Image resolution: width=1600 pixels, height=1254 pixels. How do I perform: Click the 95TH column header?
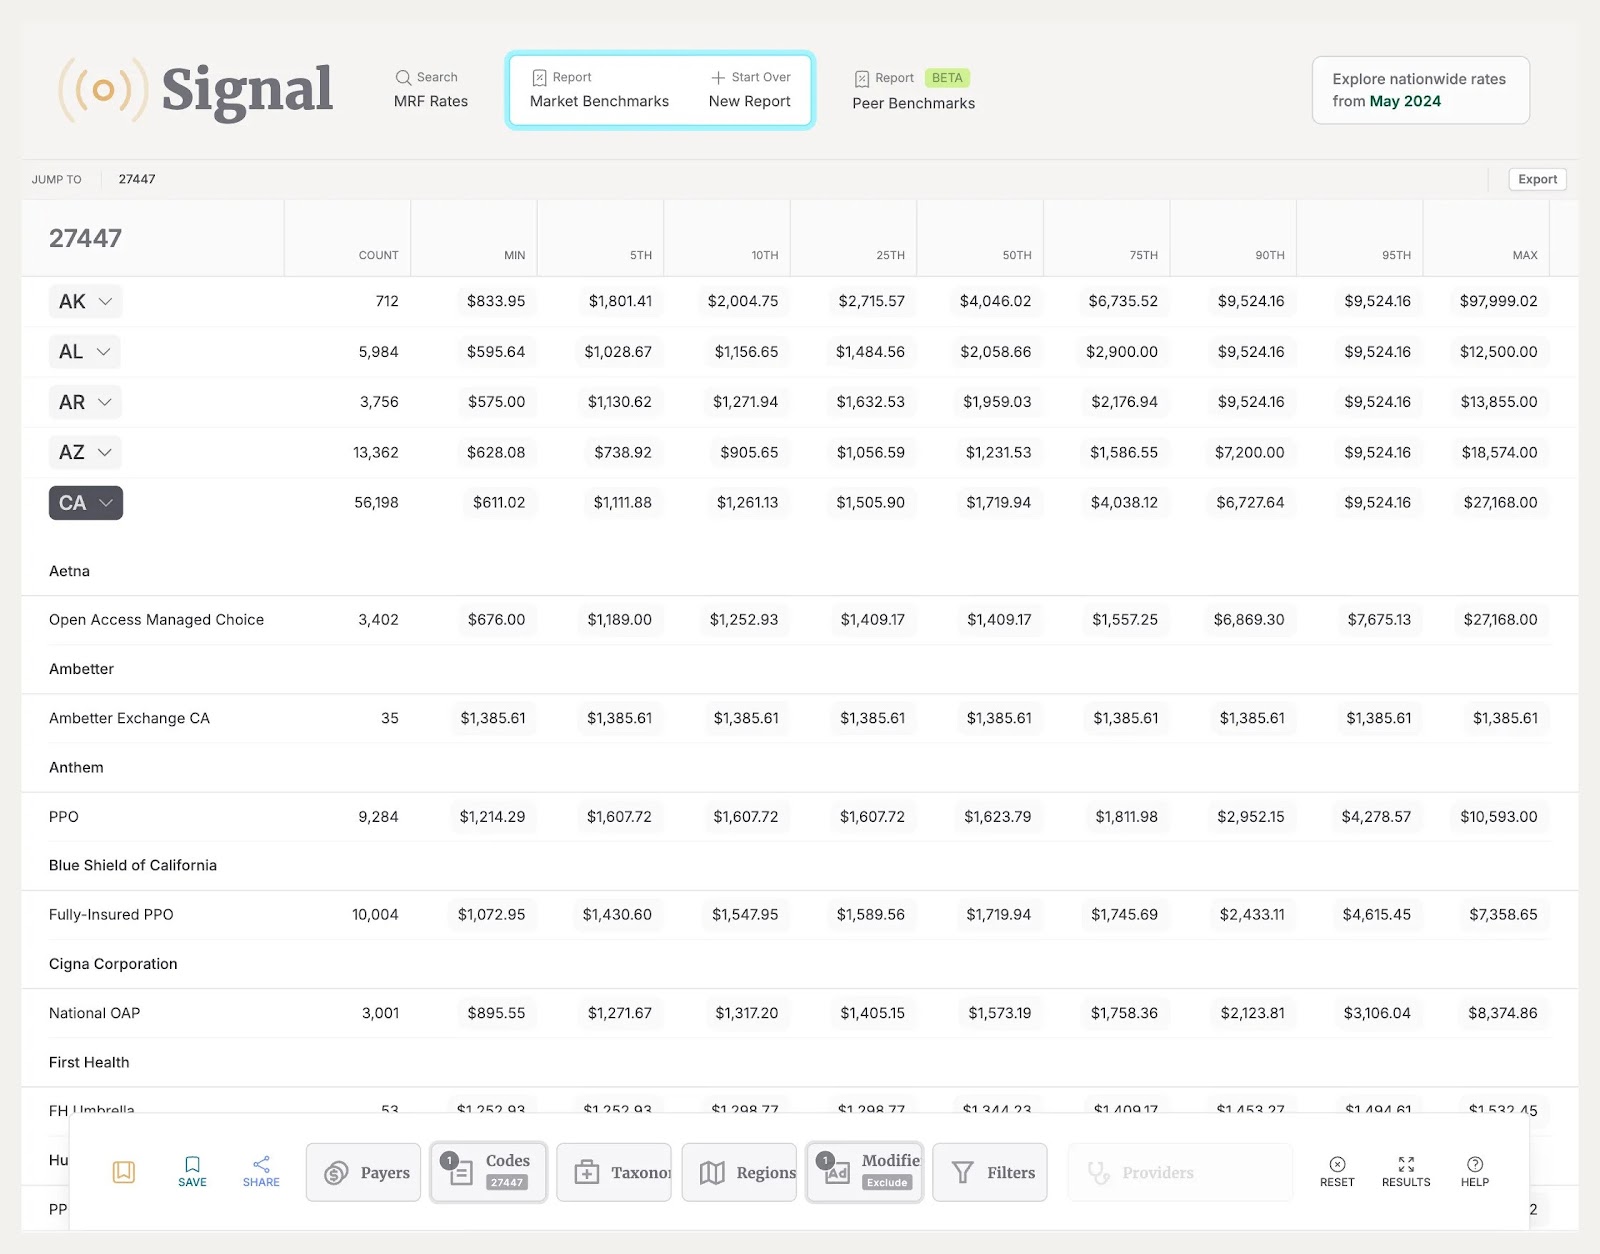[1396, 255]
